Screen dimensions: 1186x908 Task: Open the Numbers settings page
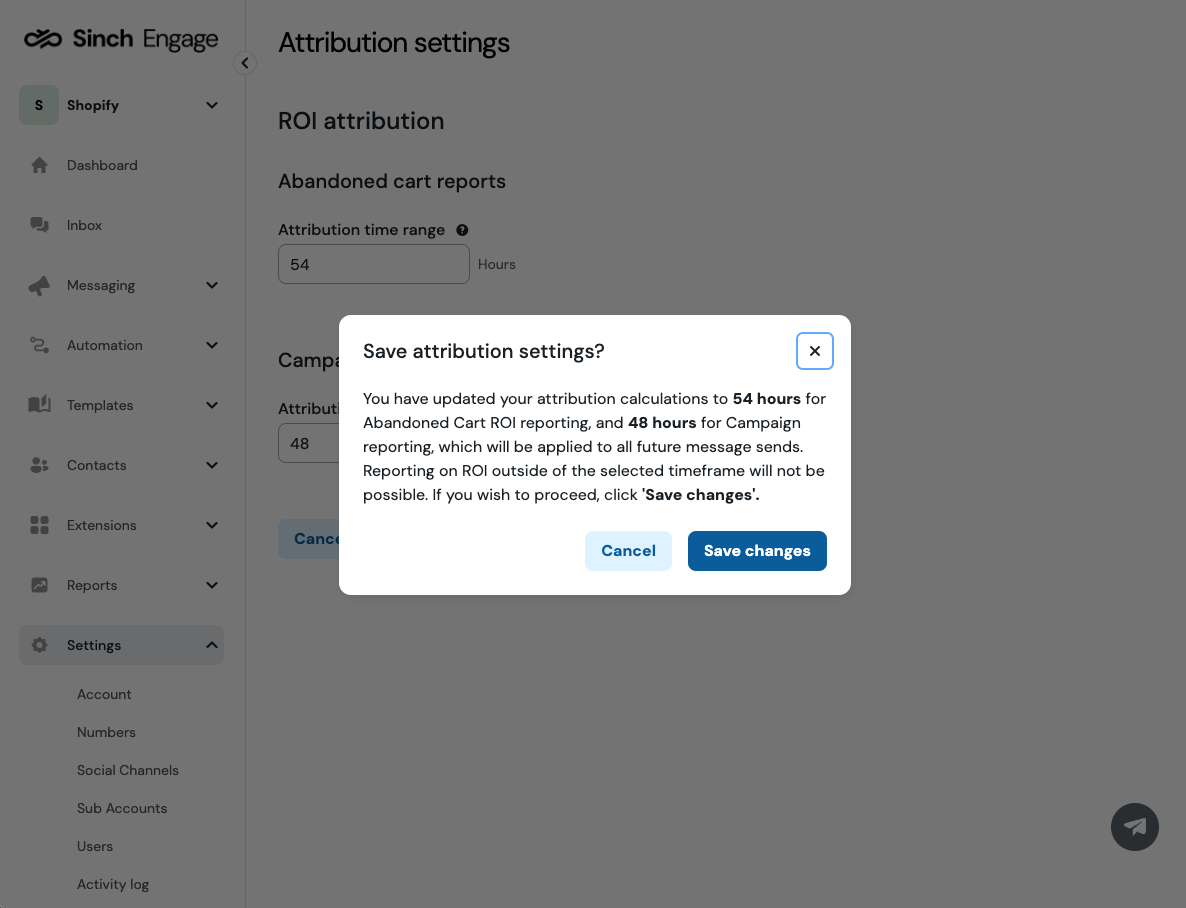(106, 732)
